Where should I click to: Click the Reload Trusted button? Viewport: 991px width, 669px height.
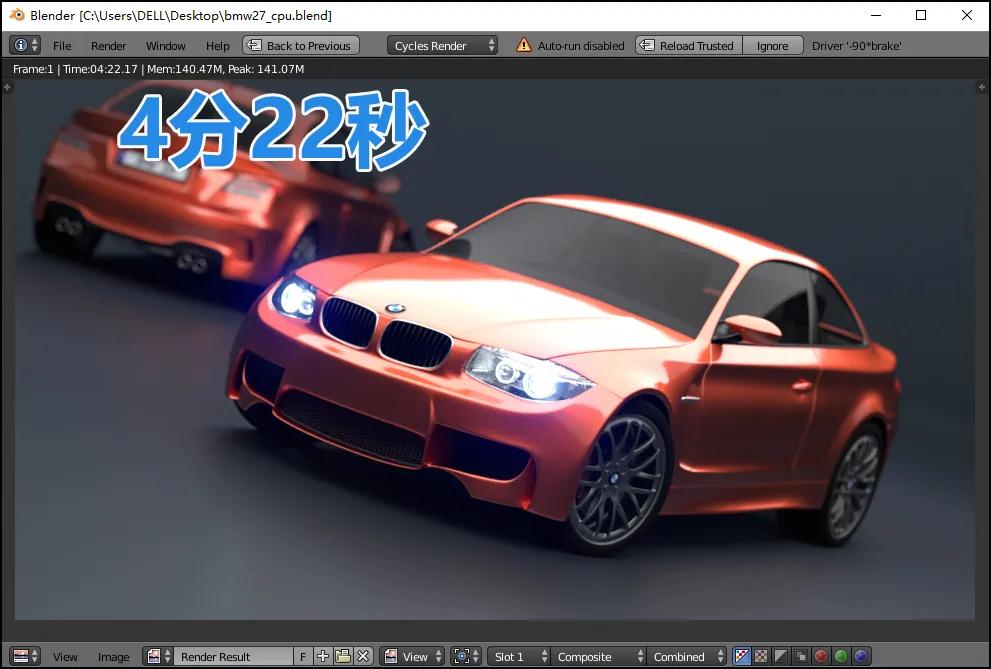[x=689, y=46]
